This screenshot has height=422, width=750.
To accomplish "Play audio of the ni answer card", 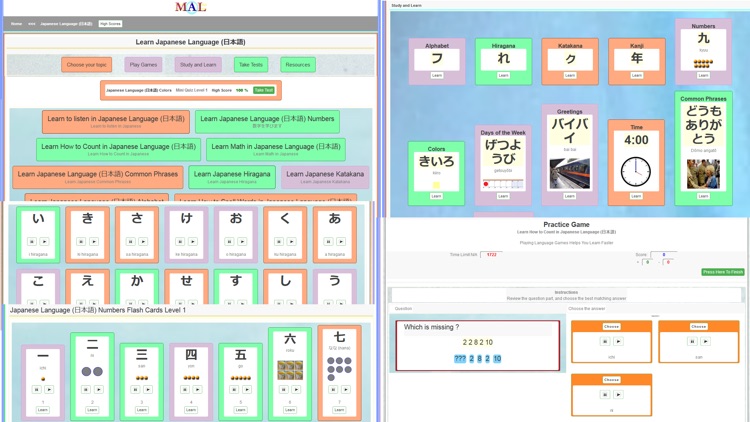I will [x=618, y=394].
